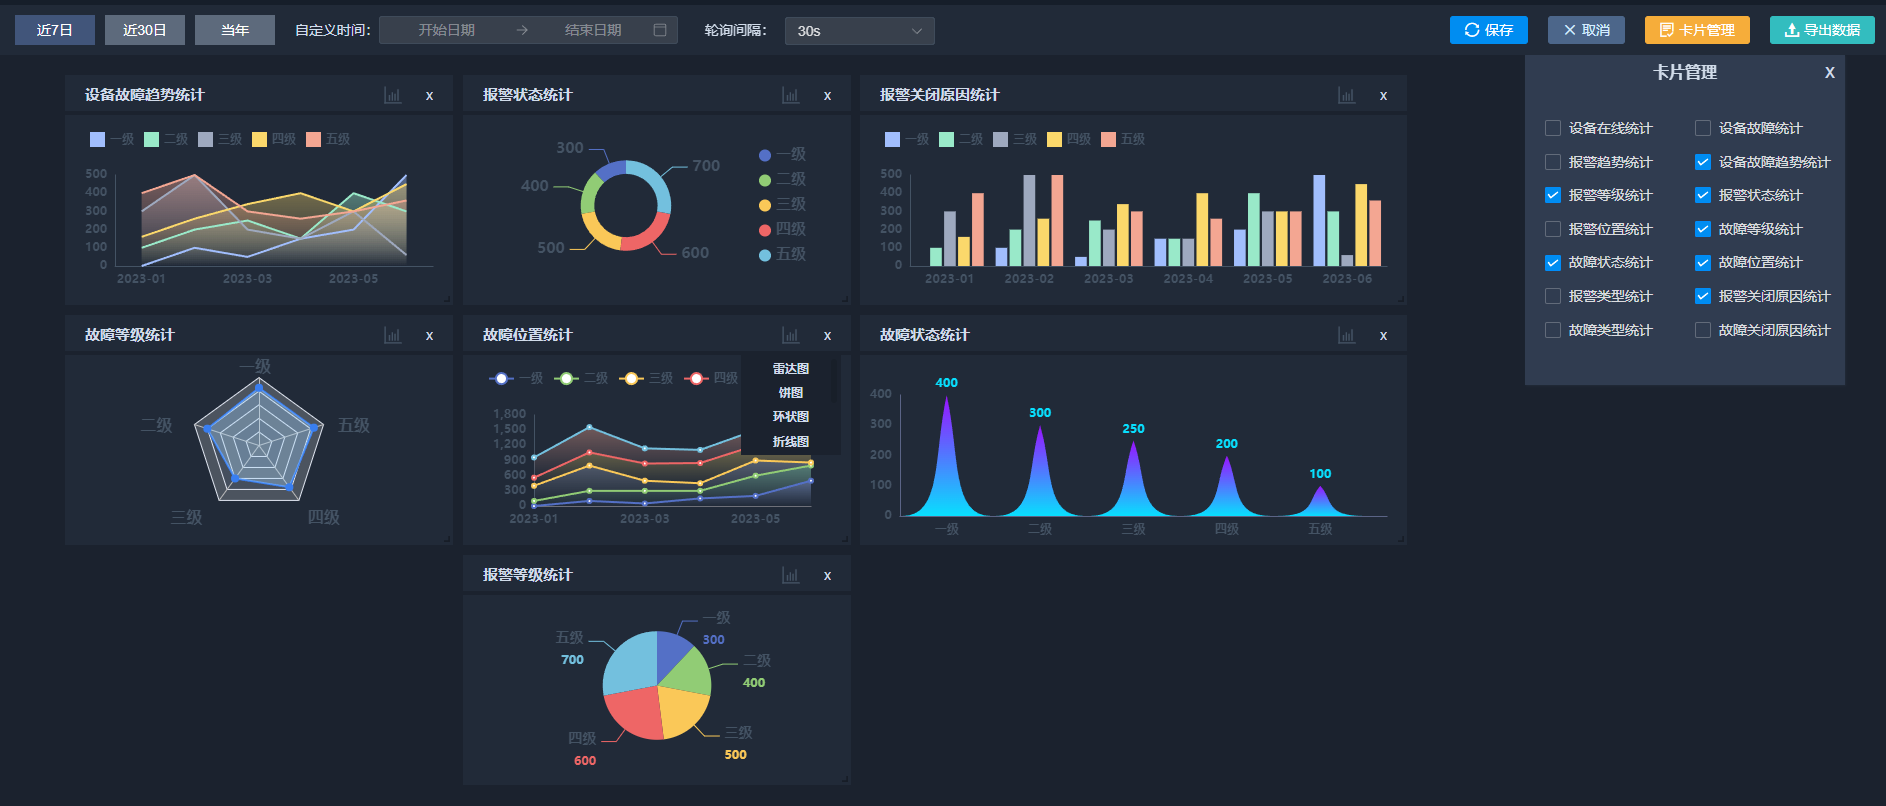Close the 设备故障趋势统计 card
The height and width of the screenshot is (806, 1886).
coord(430,96)
